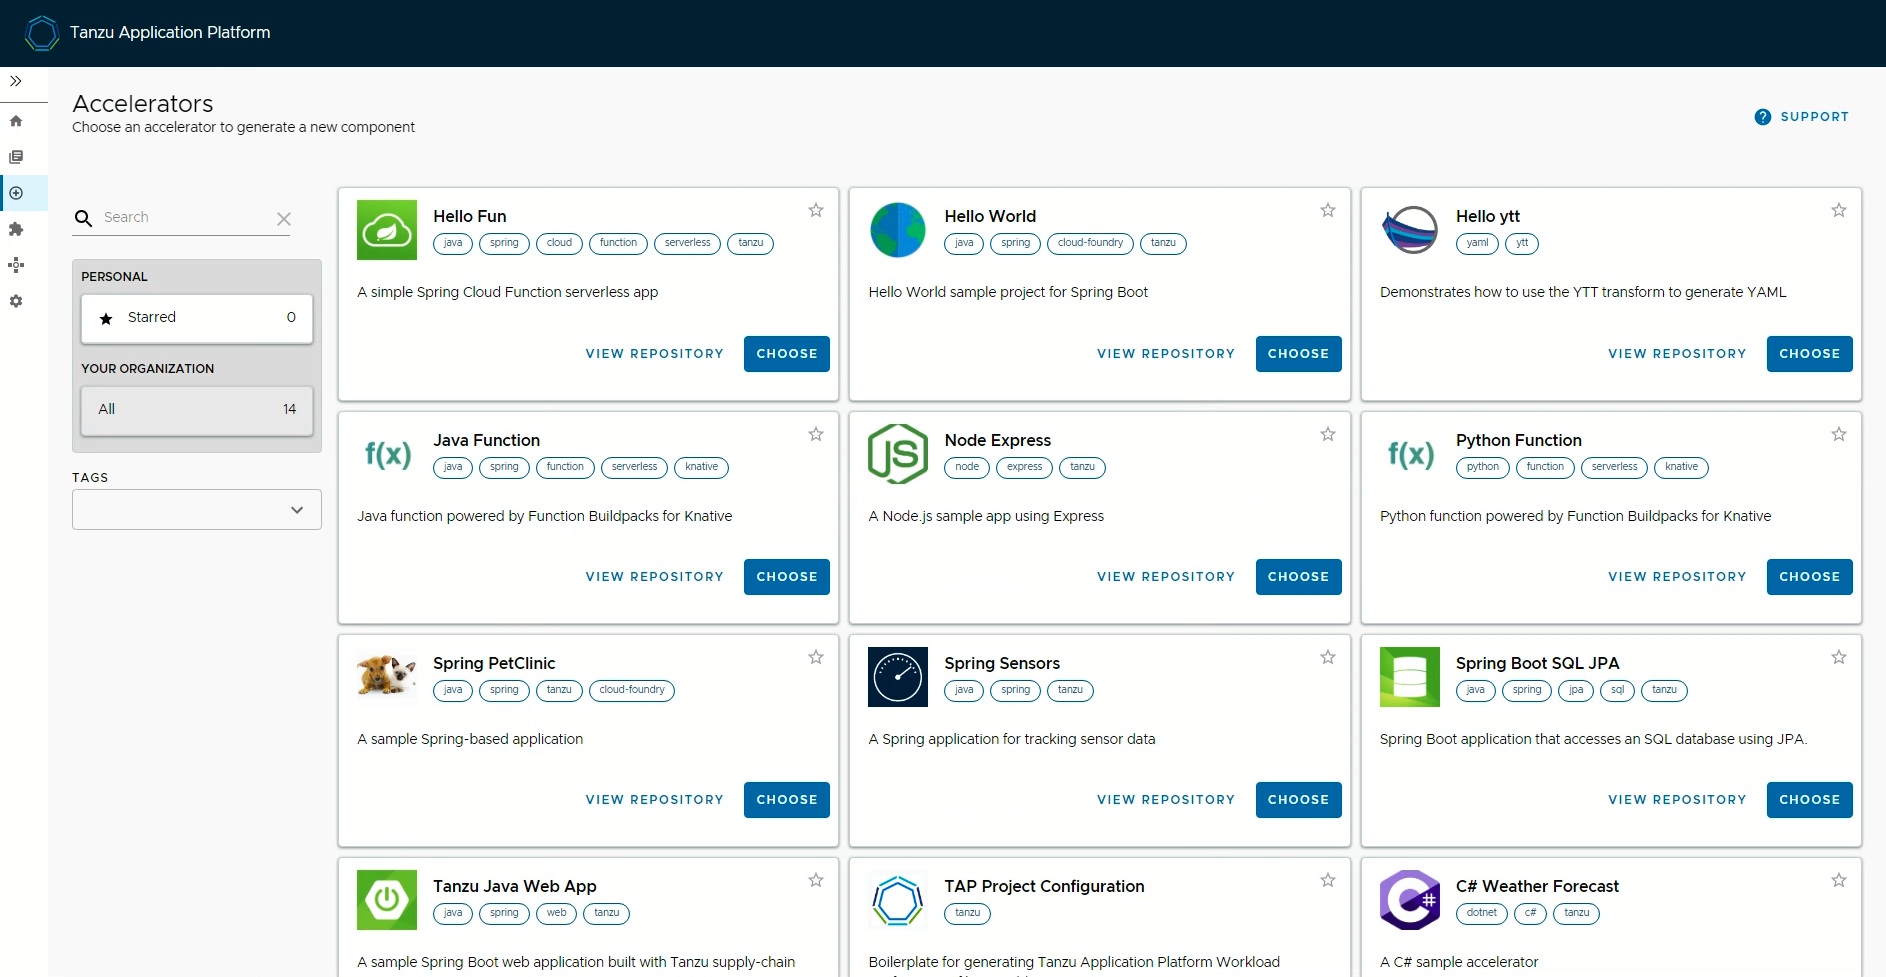The width and height of the screenshot is (1886, 977).
Task: Choose the Node Express accelerator
Action: pyautogui.click(x=1298, y=577)
